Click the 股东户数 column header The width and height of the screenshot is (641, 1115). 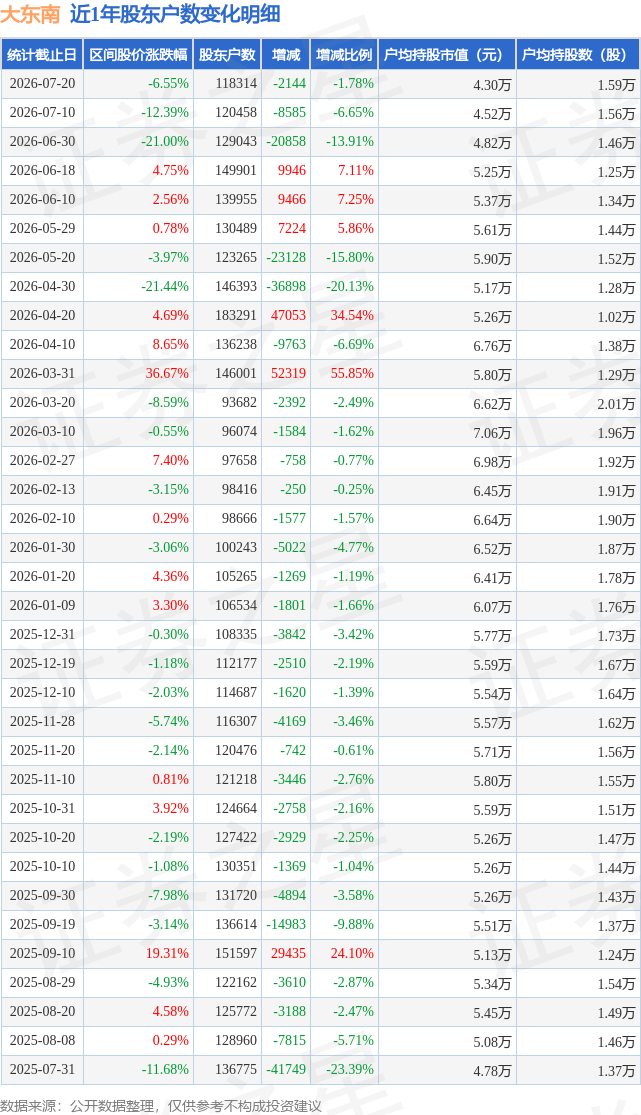[x=227, y=55]
